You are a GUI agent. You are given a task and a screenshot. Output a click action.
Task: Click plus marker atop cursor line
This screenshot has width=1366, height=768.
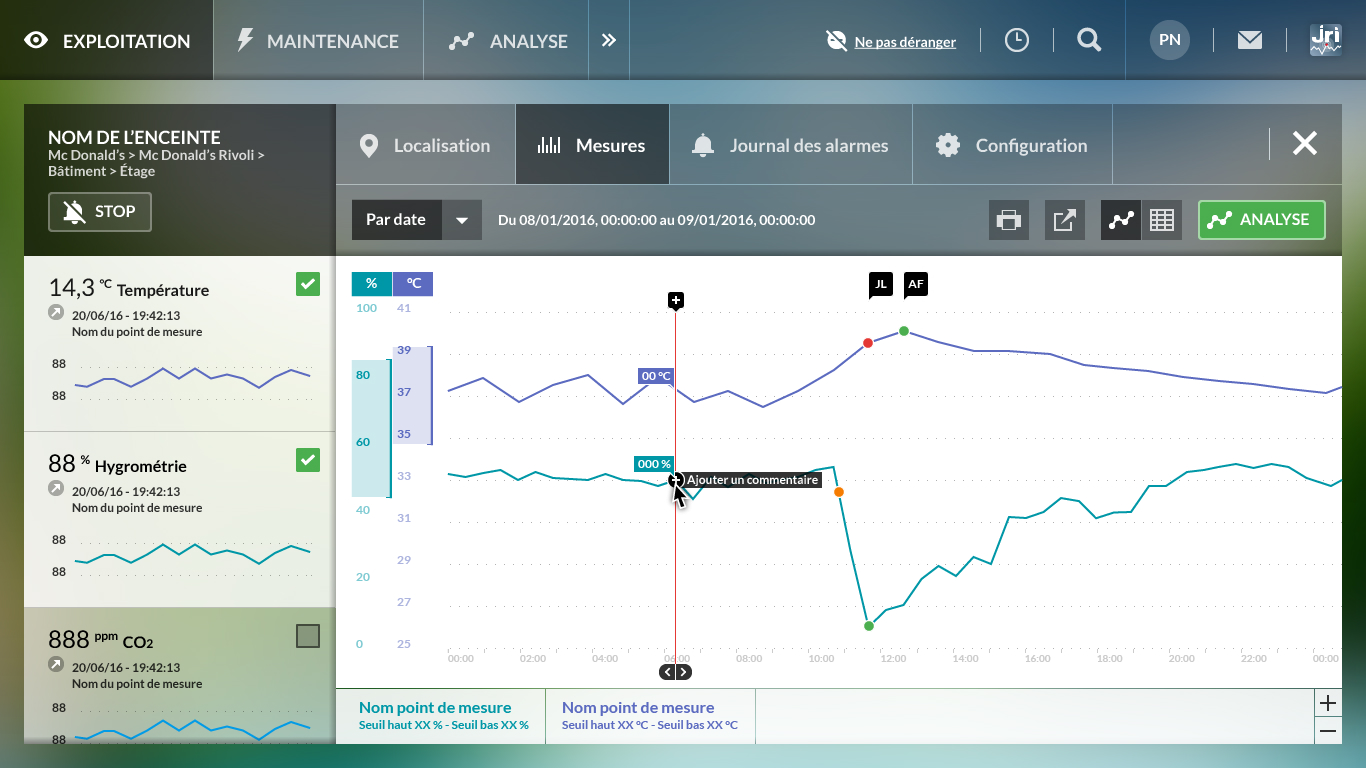coord(676,300)
